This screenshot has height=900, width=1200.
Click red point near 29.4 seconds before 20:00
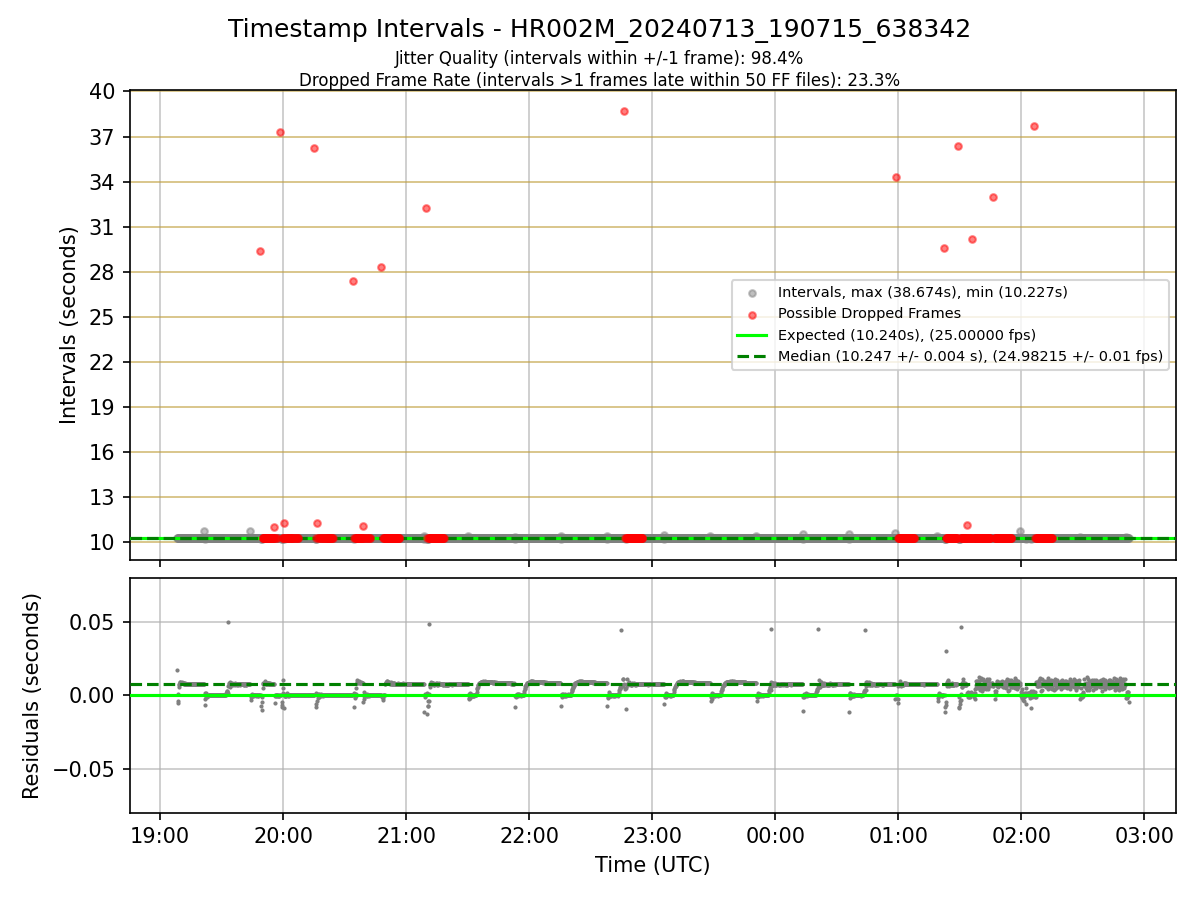pyautogui.click(x=260, y=251)
